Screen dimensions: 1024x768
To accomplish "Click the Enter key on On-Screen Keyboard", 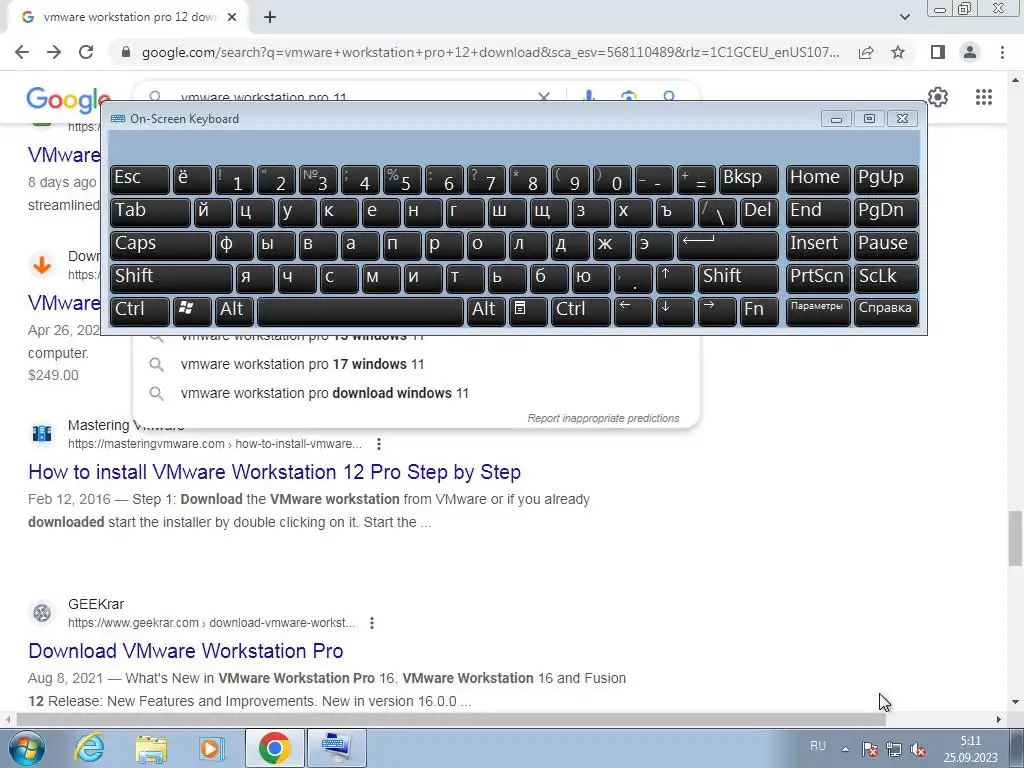I will [x=728, y=244].
